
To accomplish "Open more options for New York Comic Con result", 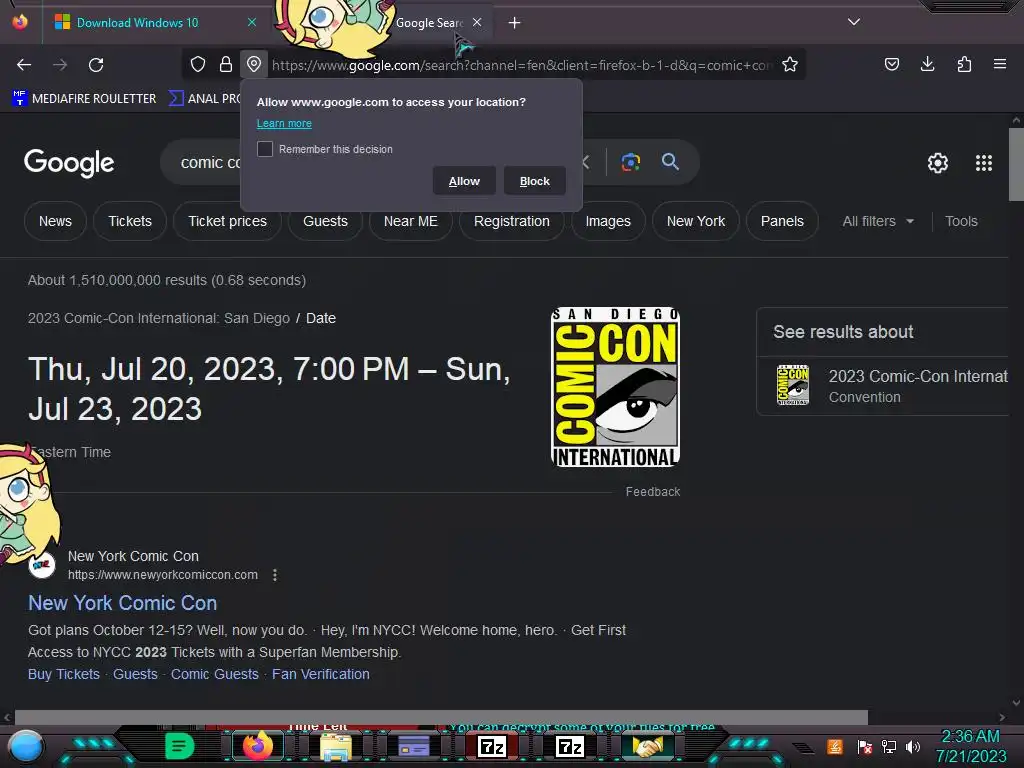I will click(x=275, y=575).
